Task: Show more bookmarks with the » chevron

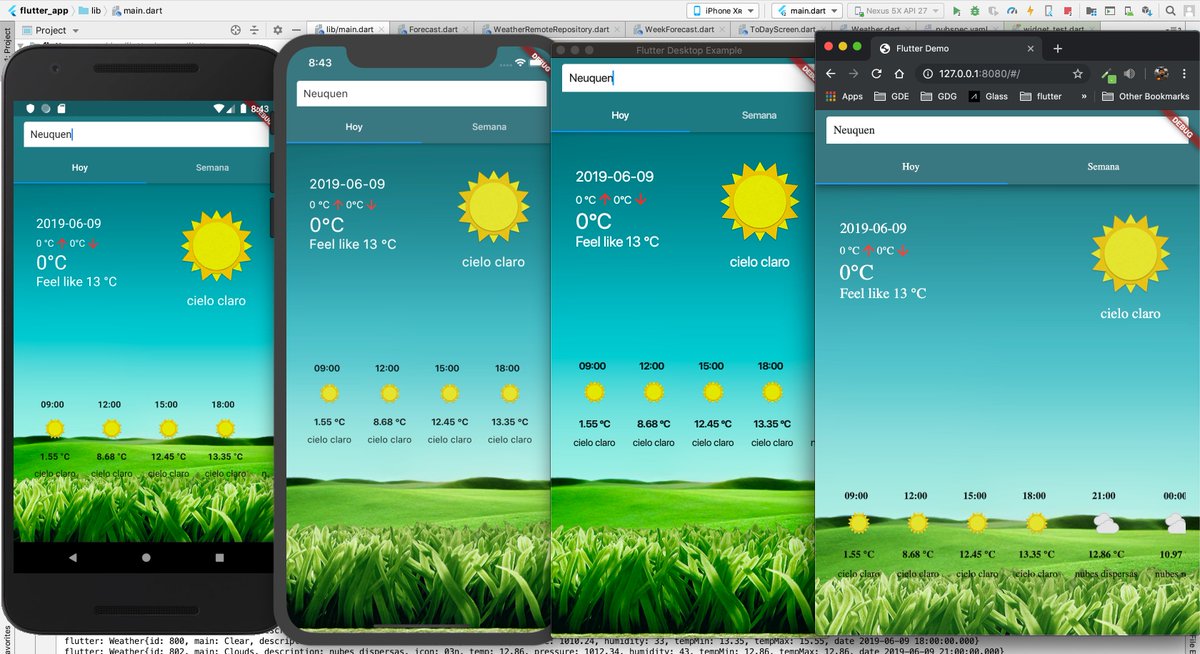Action: [x=1085, y=96]
